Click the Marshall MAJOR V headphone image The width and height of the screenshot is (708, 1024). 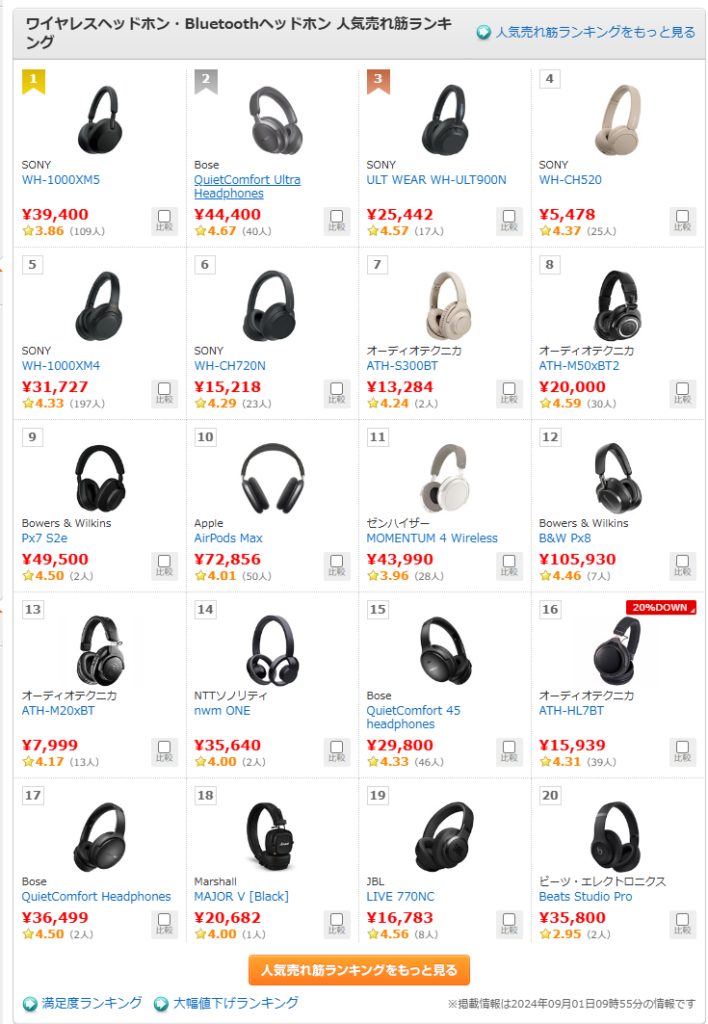pos(272,837)
